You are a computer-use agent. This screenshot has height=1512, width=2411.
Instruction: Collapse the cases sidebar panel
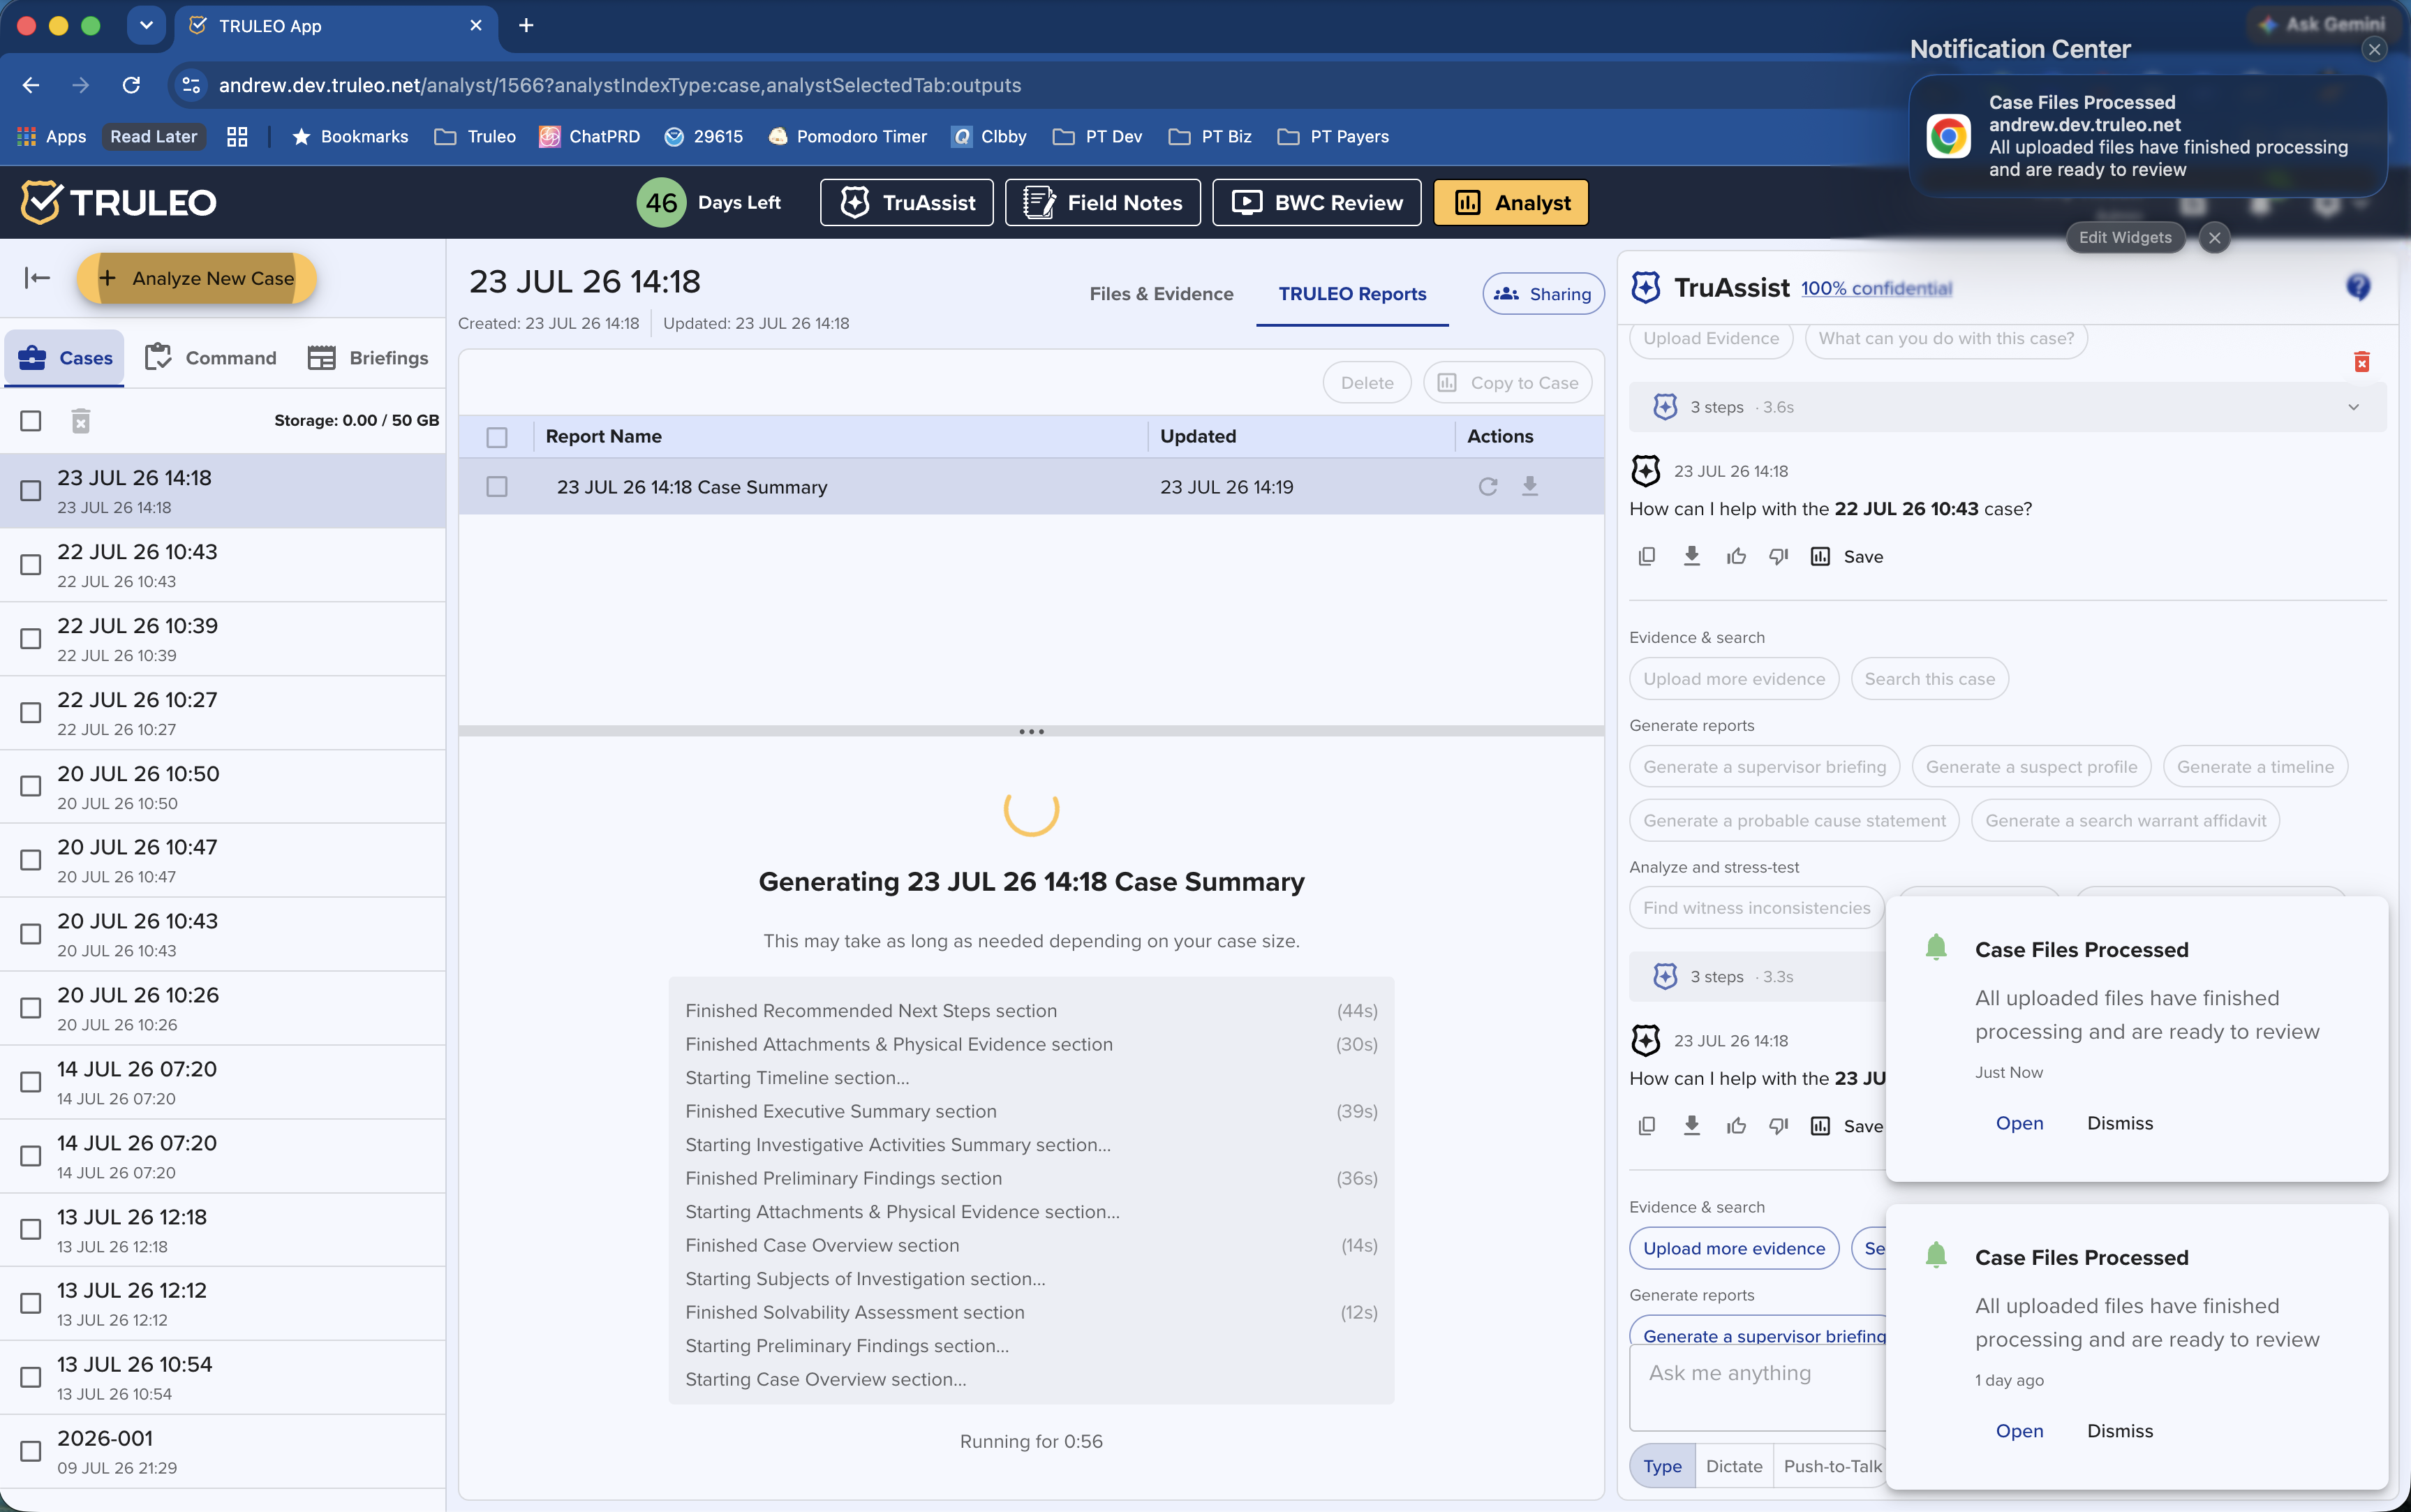[37, 278]
